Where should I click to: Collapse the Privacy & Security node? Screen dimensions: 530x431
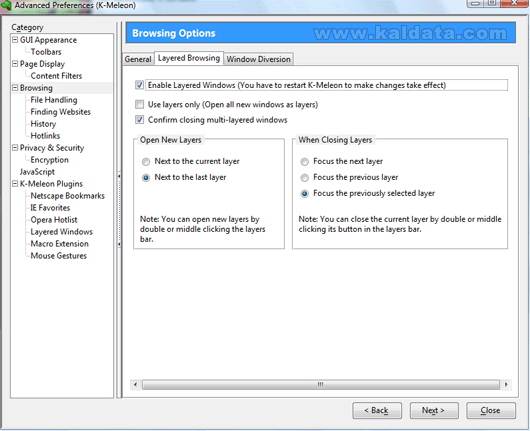[15, 148]
